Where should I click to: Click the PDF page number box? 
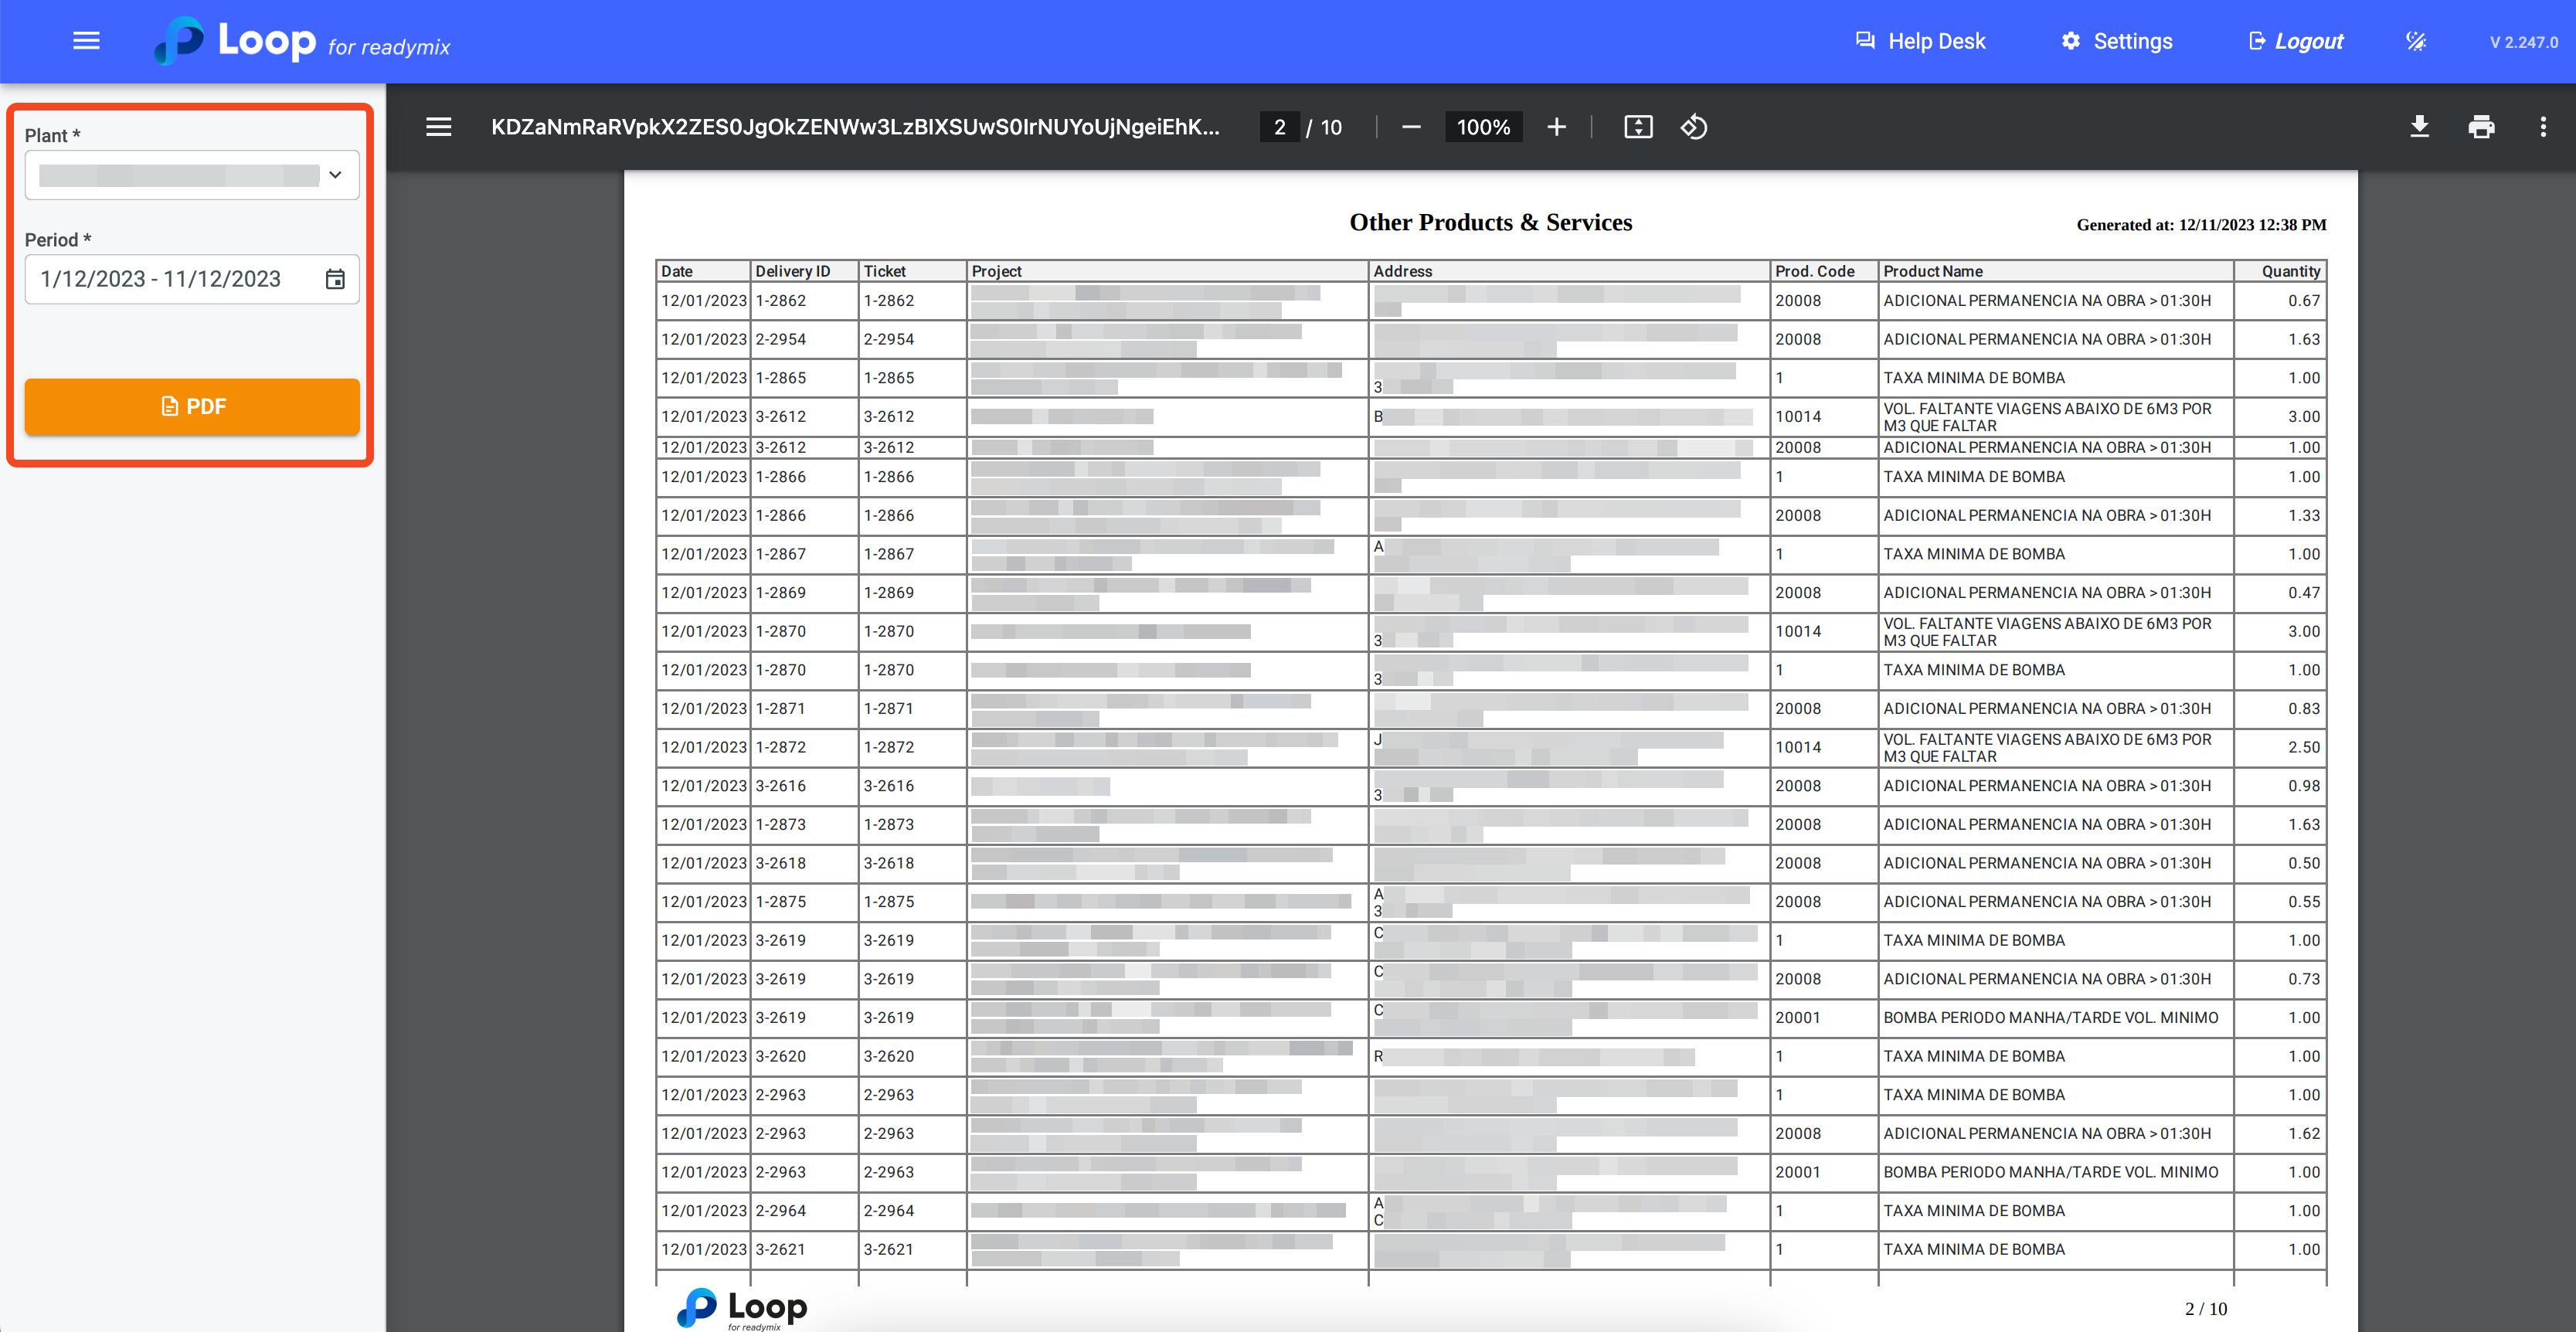click(x=1279, y=127)
